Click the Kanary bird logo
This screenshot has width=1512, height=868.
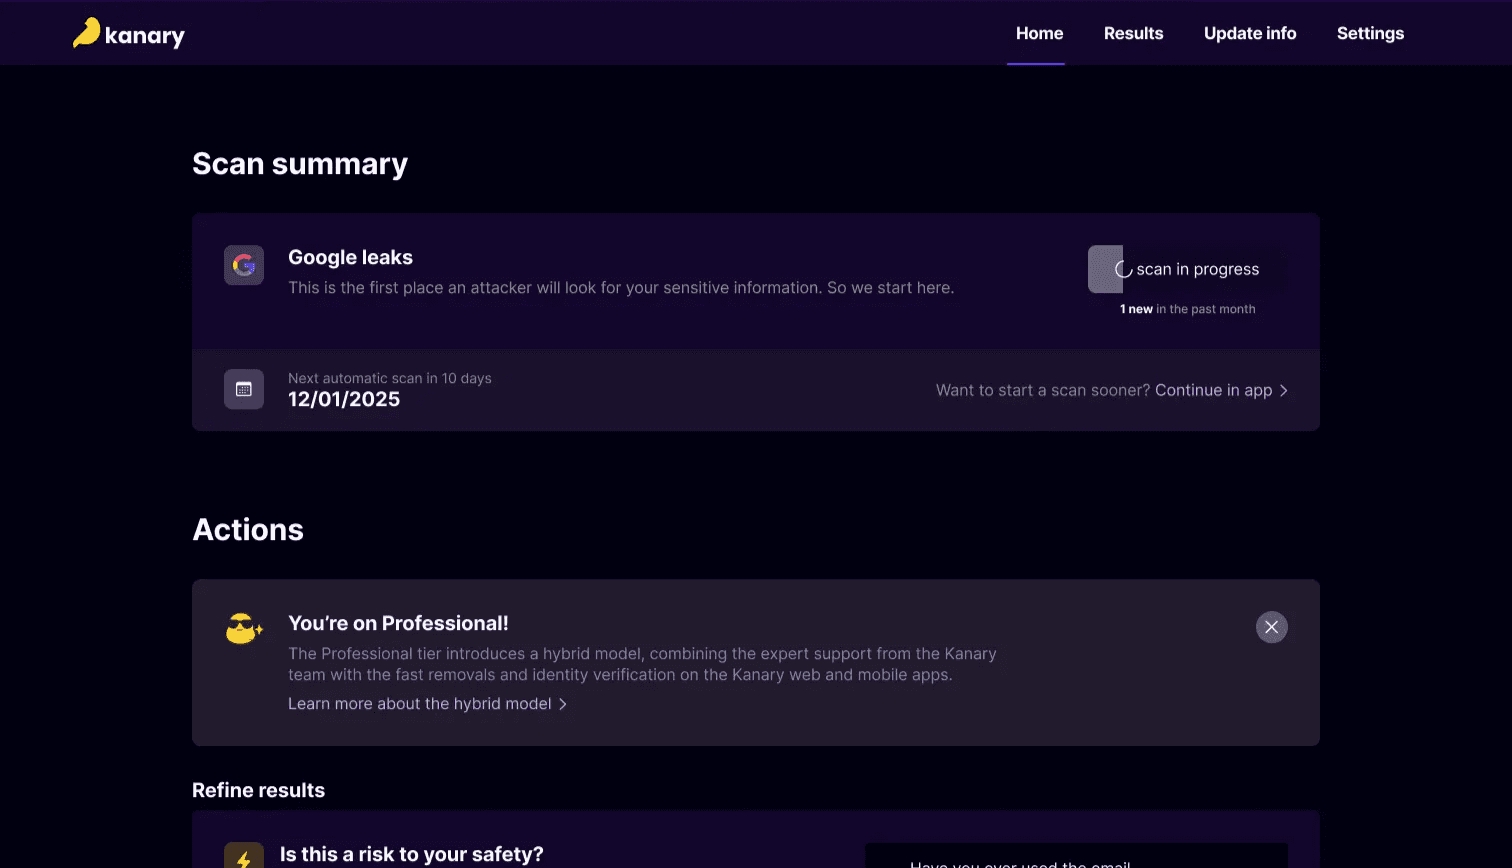coord(128,34)
